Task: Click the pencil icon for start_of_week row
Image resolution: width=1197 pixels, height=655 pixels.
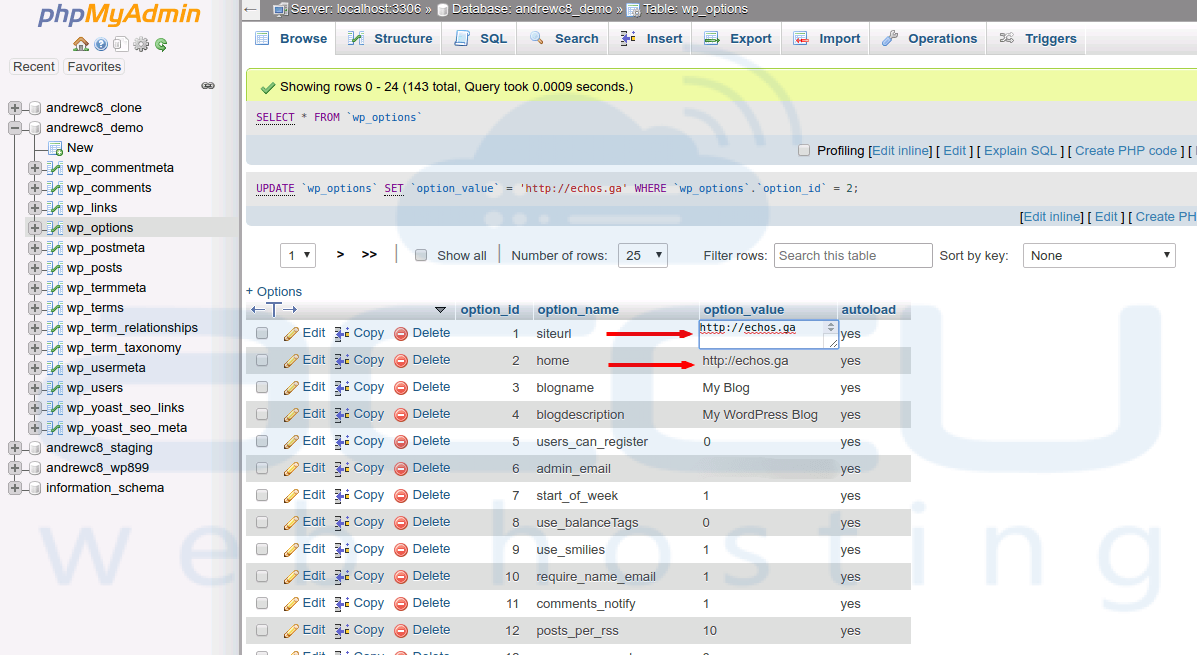Action: click(292, 495)
